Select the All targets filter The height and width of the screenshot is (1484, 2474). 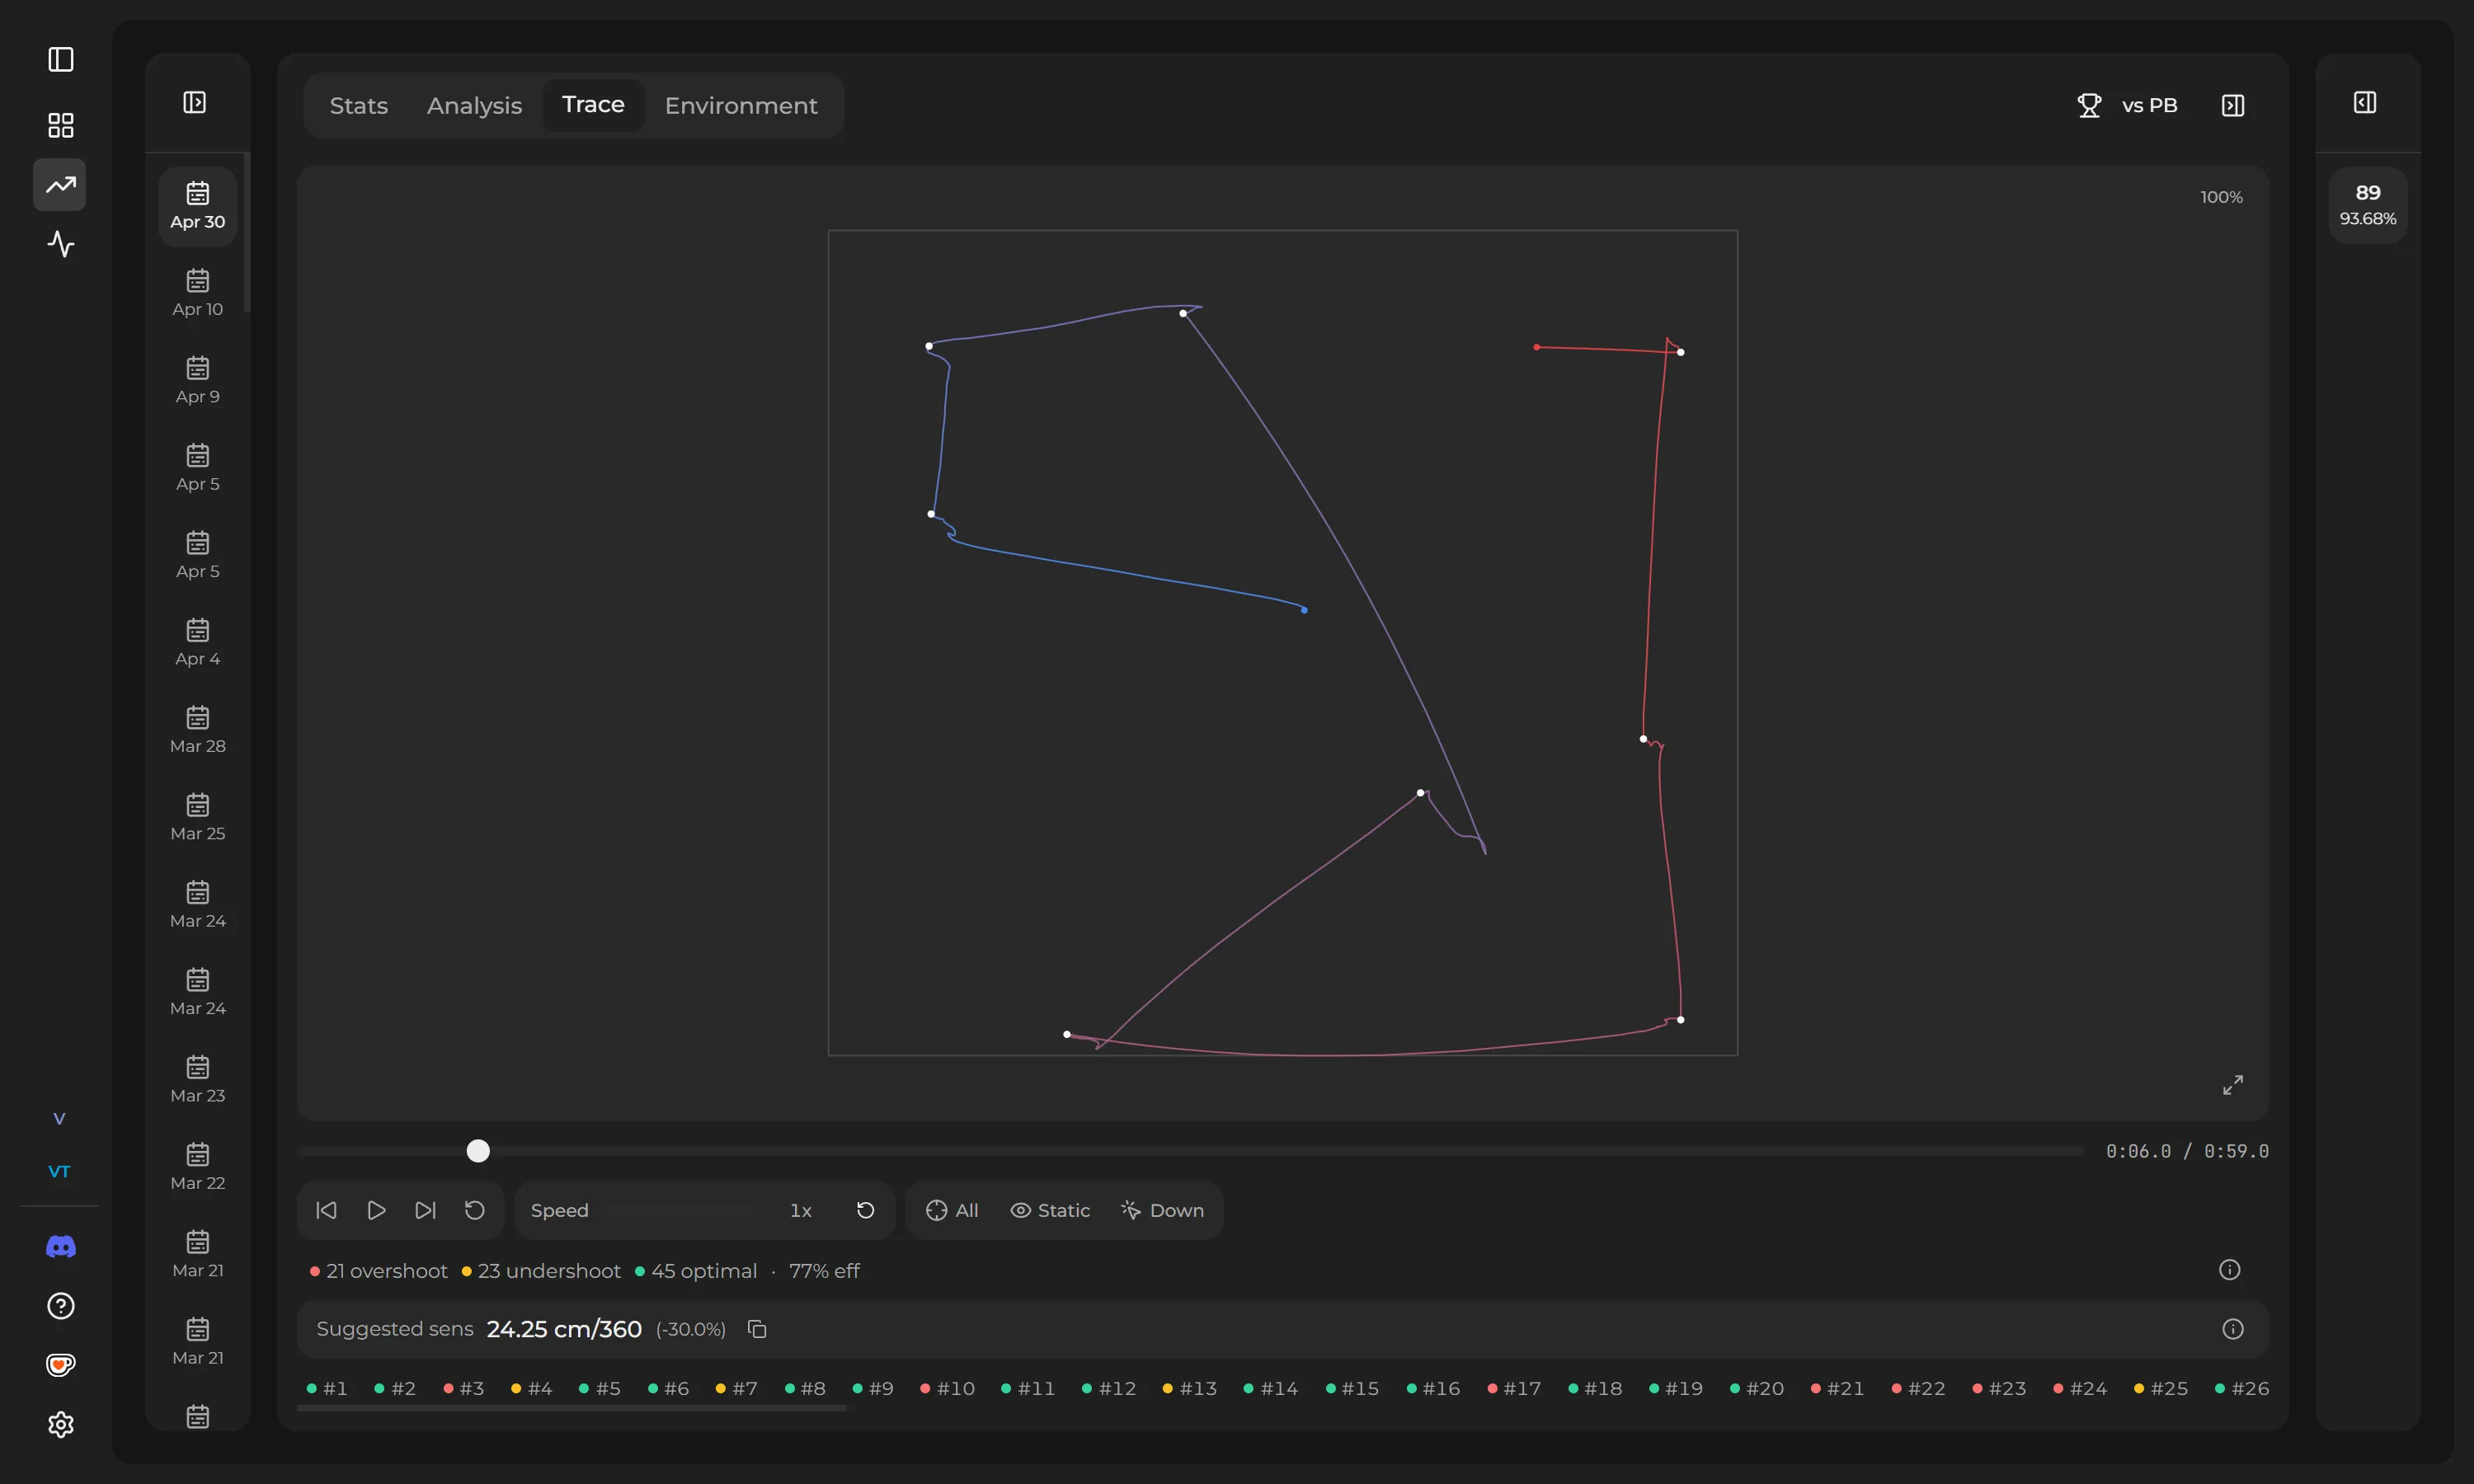pyautogui.click(x=952, y=1210)
